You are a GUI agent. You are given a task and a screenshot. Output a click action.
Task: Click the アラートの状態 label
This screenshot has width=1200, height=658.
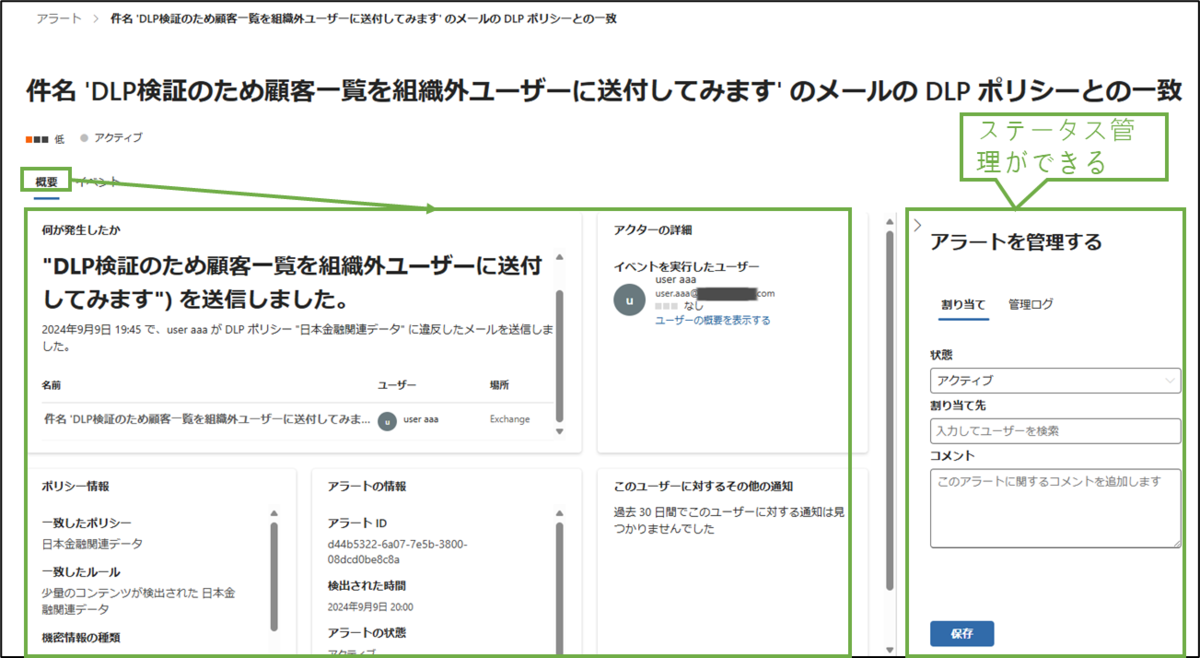[367, 633]
